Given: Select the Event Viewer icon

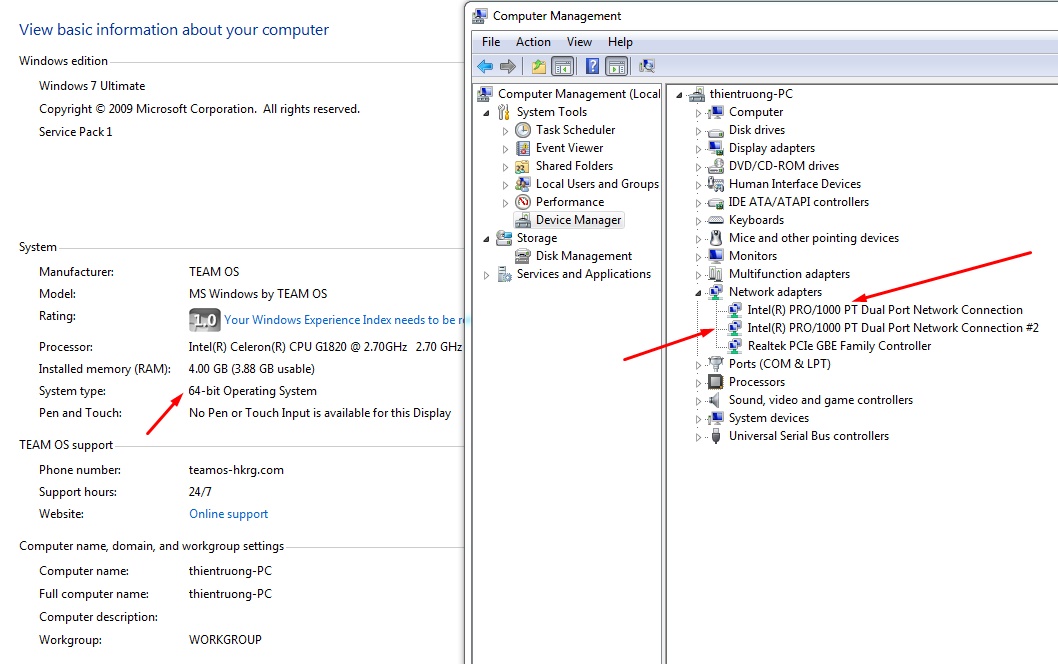Looking at the screenshot, I should [523, 148].
